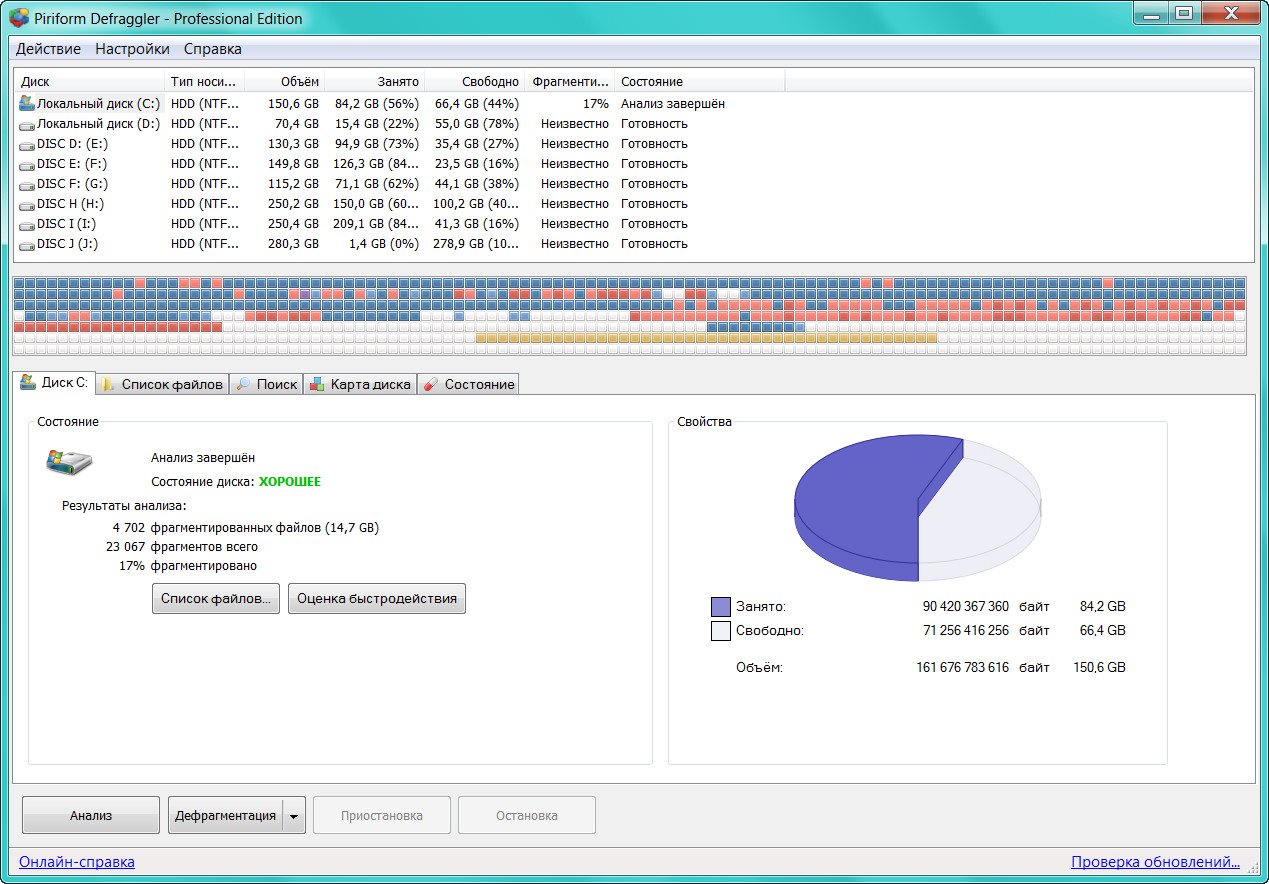Switch to the Карта диска tab
This screenshot has height=884, width=1269.
[x=359, y=384]
